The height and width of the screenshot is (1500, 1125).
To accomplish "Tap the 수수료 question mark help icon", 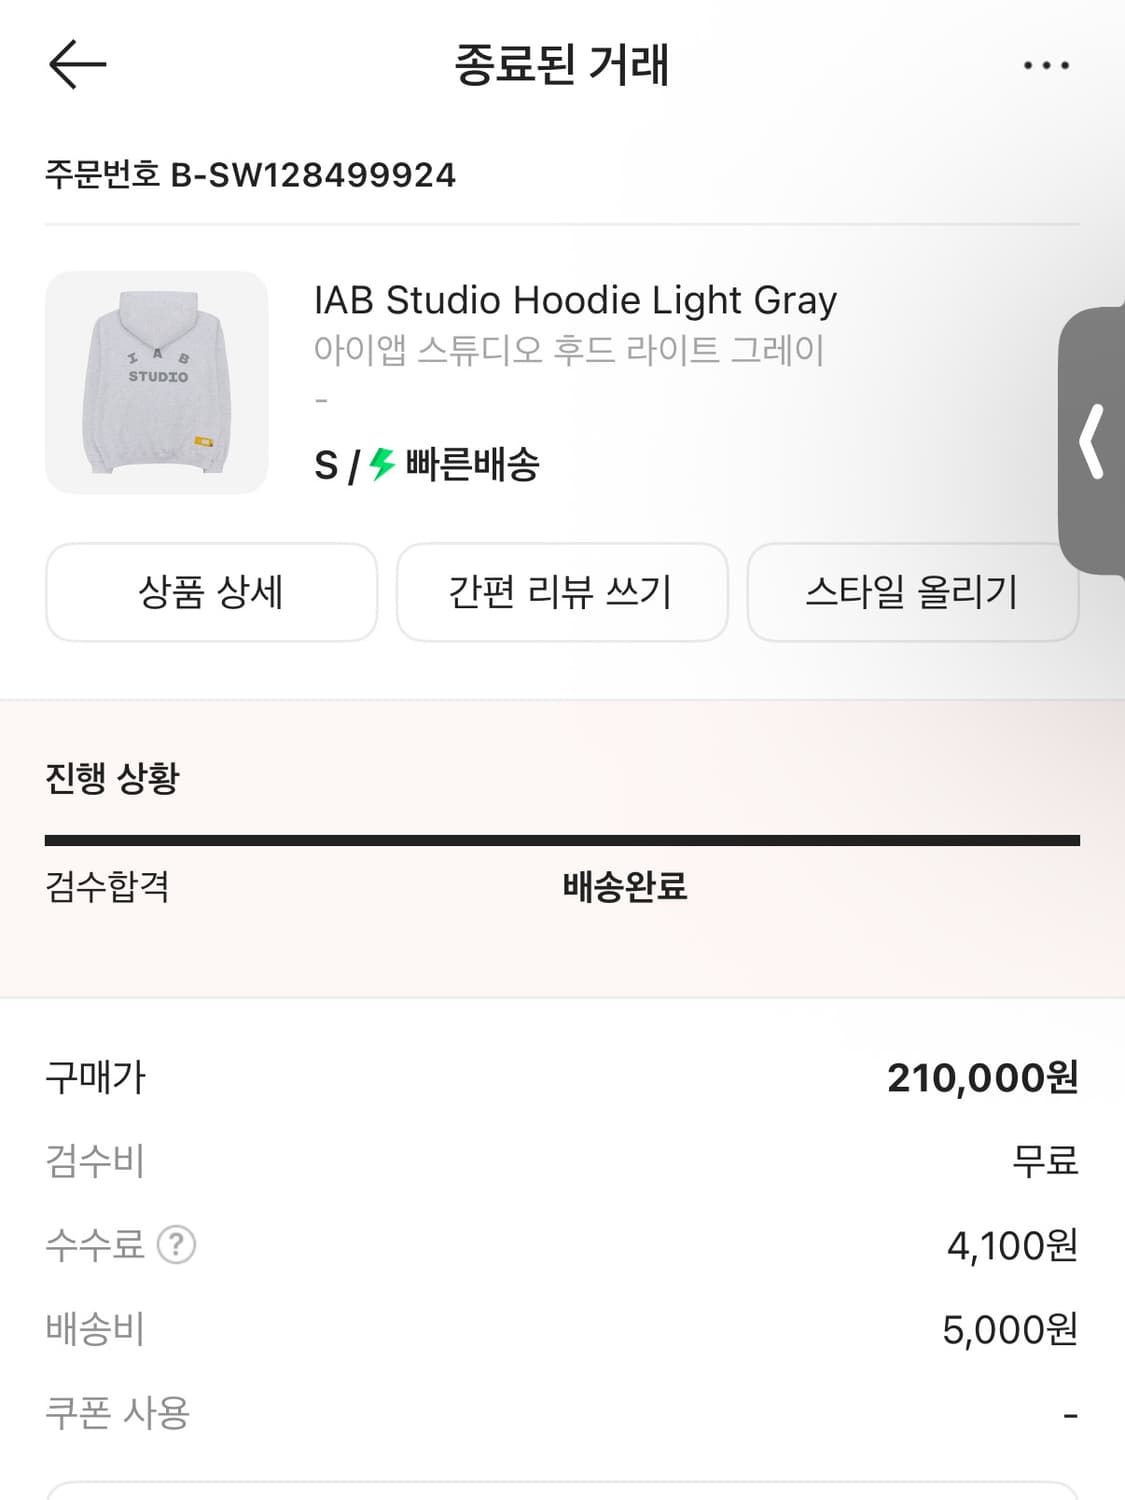I will click(177, 1245).
